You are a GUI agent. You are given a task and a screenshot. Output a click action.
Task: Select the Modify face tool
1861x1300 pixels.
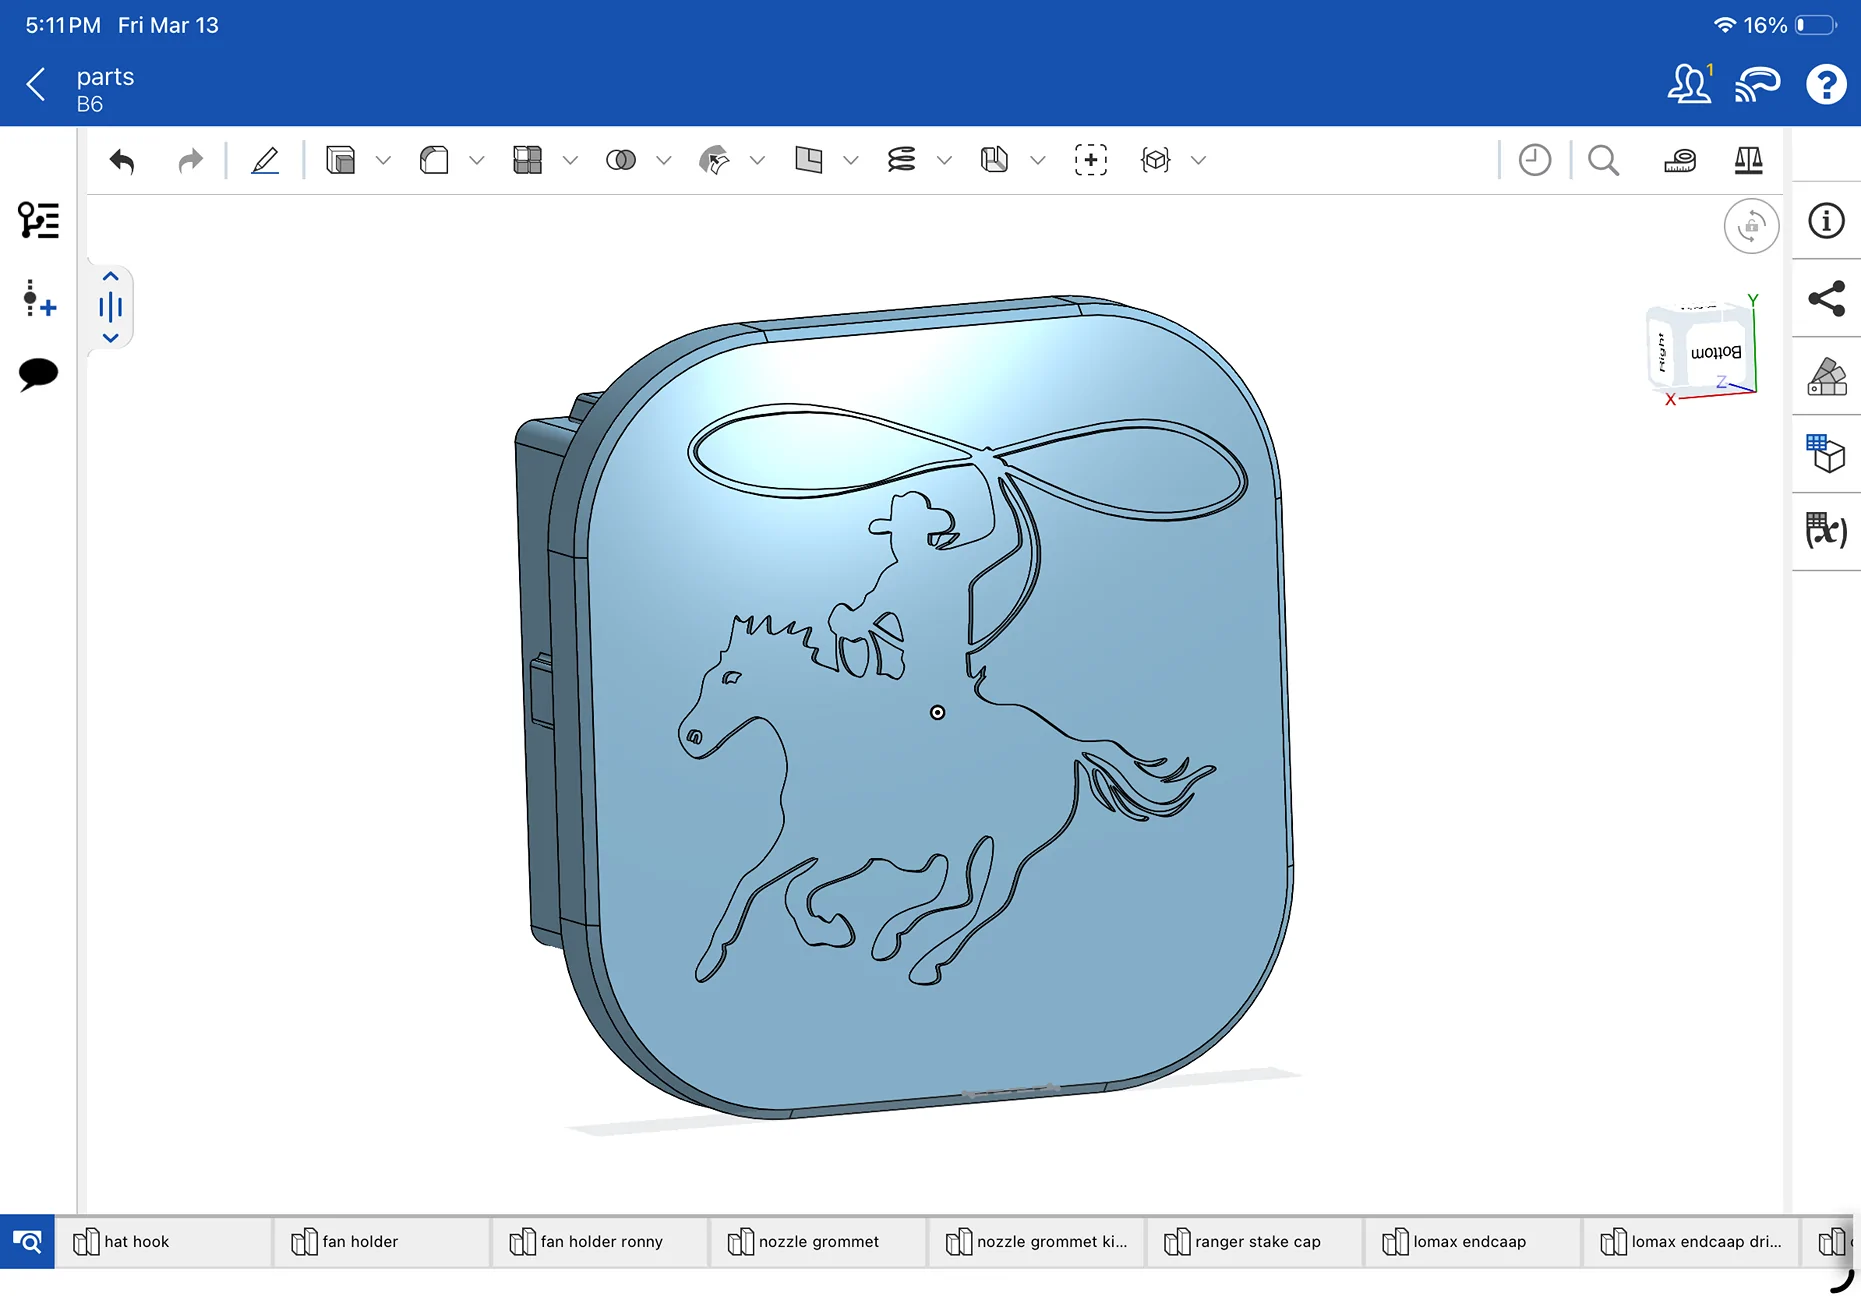[x=714, y=160]
